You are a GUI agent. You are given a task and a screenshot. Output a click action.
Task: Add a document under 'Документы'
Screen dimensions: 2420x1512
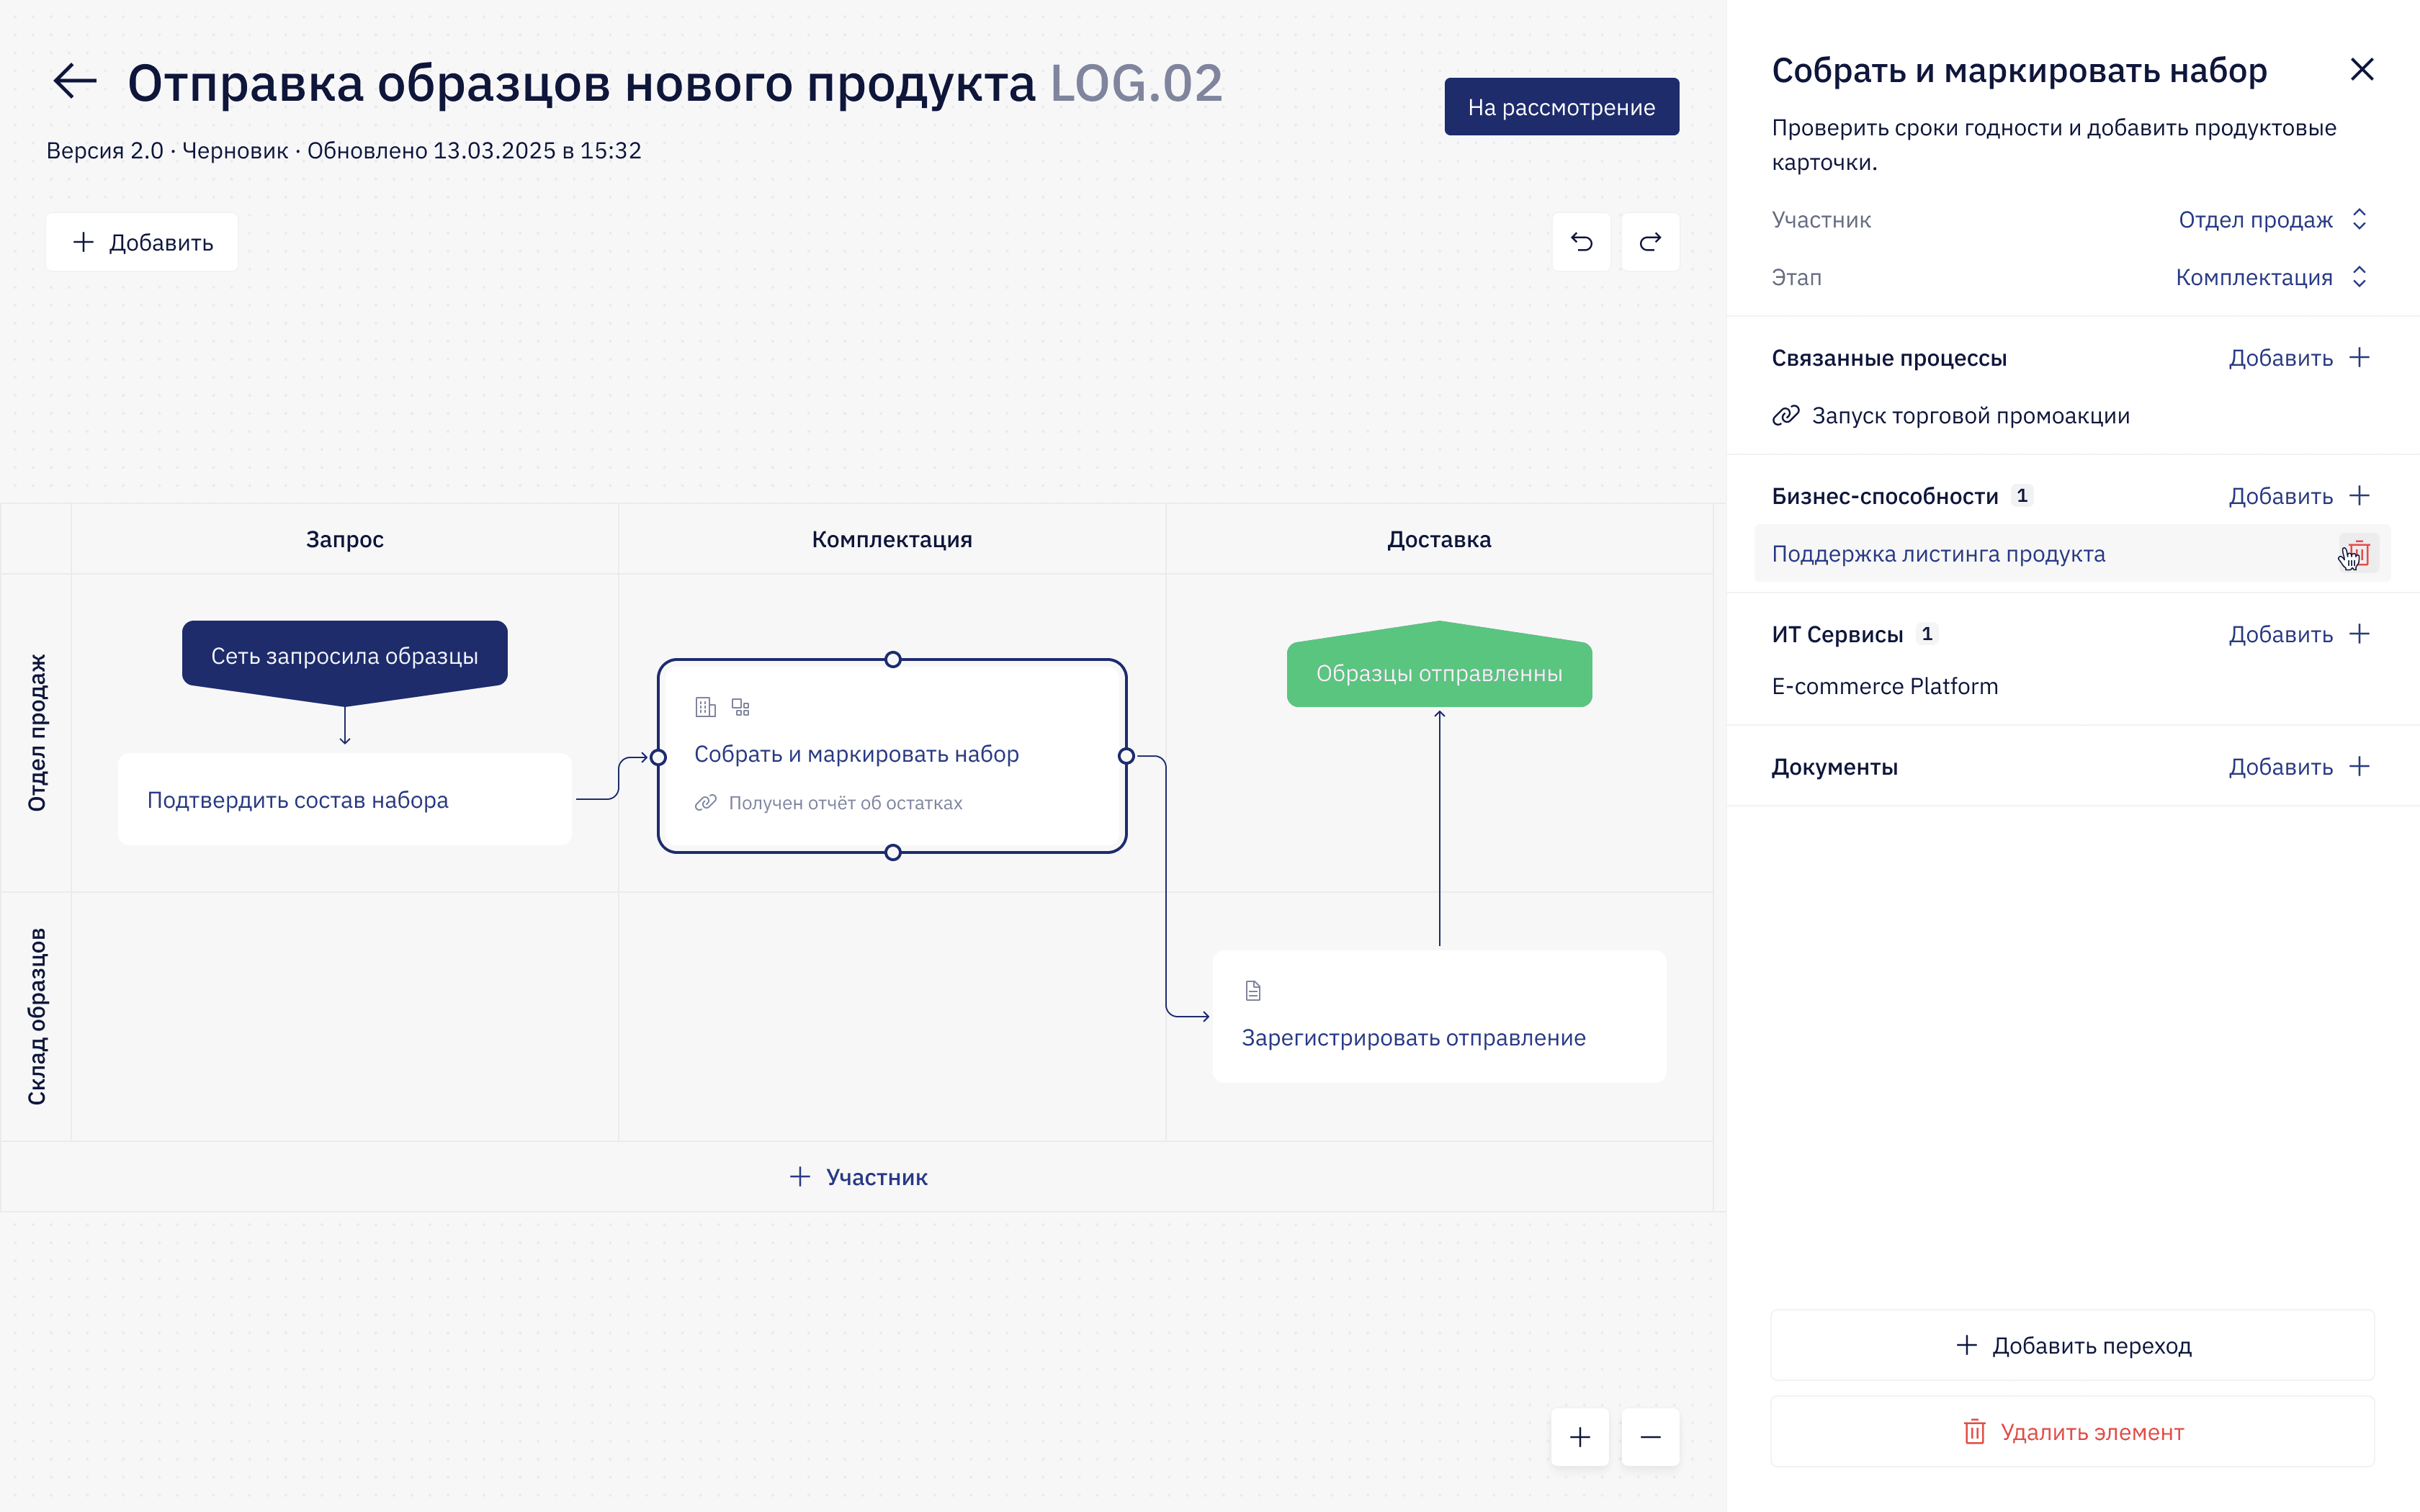coord(2299,767)
